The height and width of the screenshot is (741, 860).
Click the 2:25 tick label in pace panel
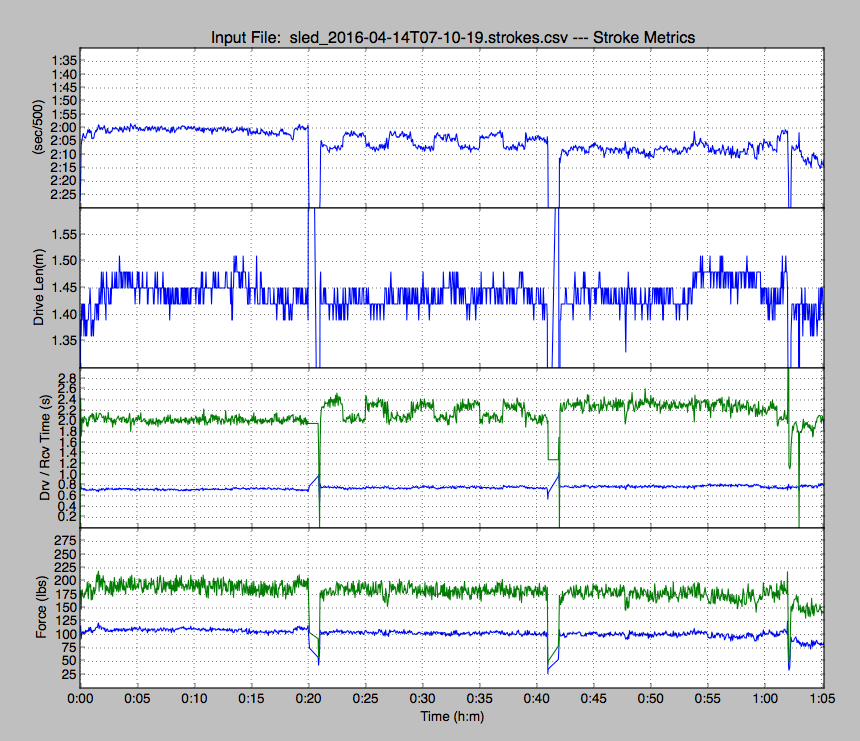tap(62, 193)
